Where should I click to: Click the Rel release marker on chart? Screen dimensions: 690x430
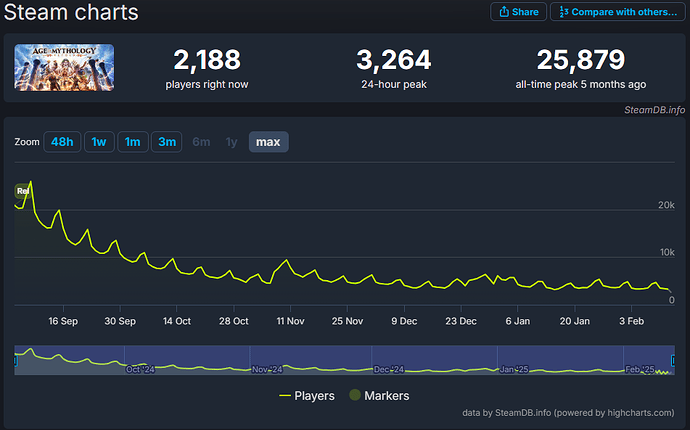[22, 191]
